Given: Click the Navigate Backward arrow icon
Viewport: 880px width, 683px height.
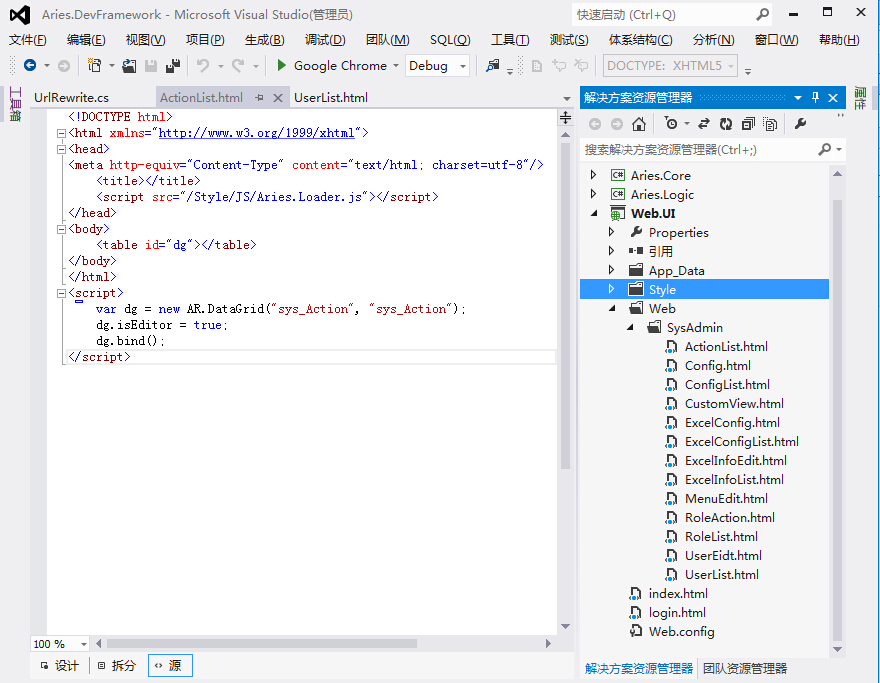Looking at the screenshot, I should coord(30,66).
